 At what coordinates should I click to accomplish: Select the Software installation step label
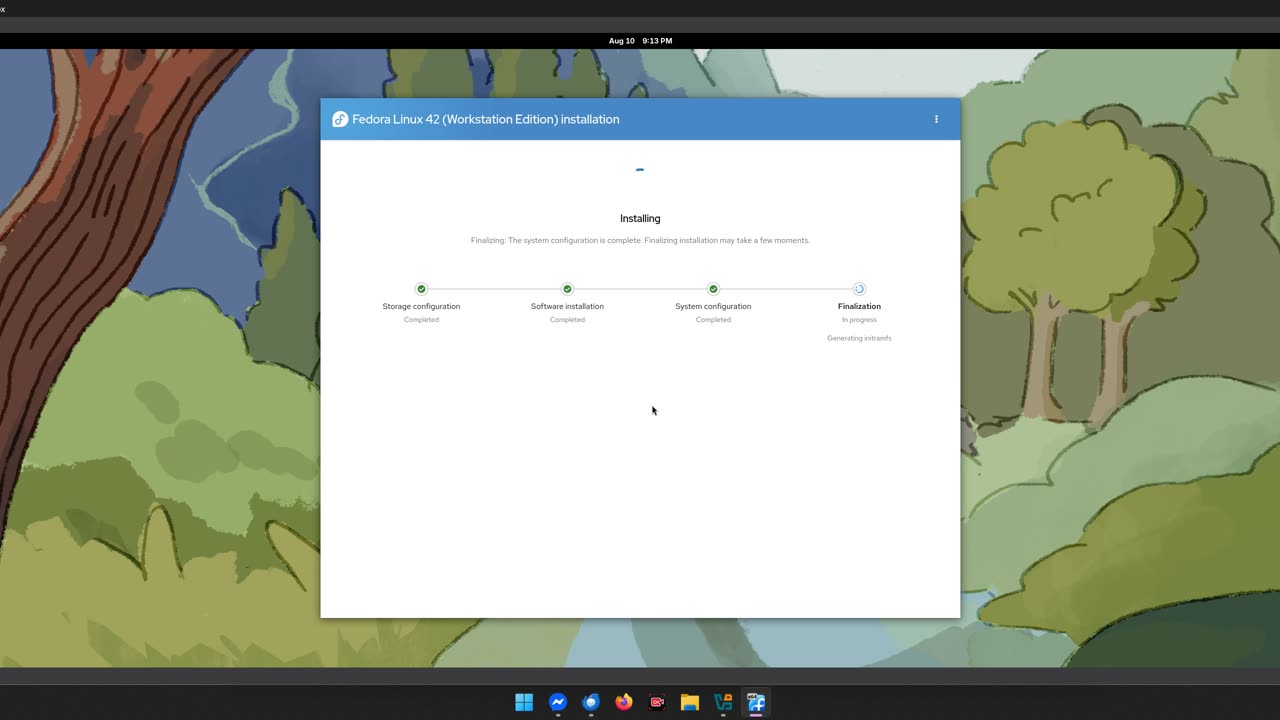click(567, 306)
